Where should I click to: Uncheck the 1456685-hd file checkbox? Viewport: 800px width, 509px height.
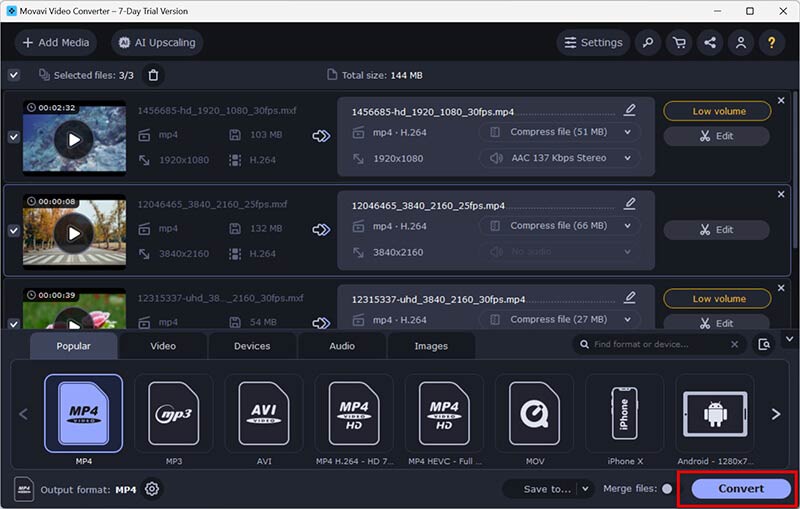[14, 137]
